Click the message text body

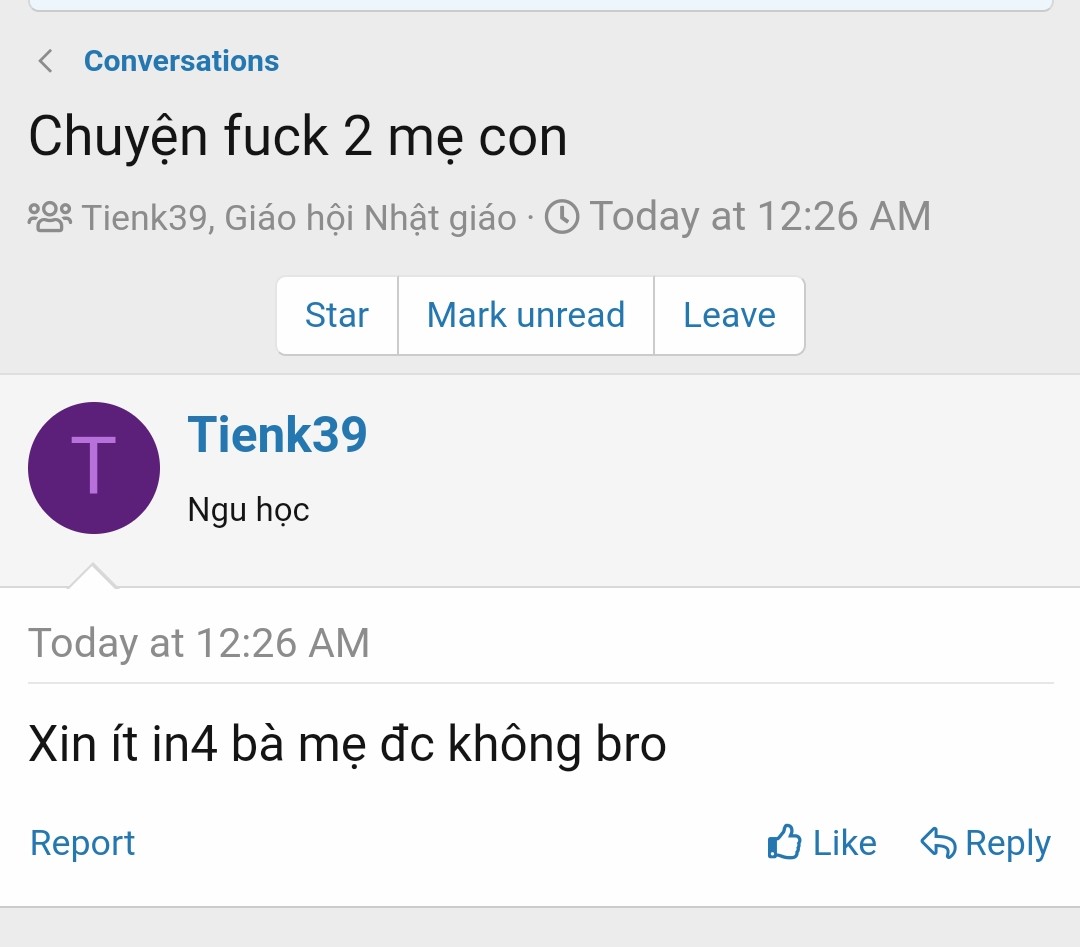click(x=347, y=744)
